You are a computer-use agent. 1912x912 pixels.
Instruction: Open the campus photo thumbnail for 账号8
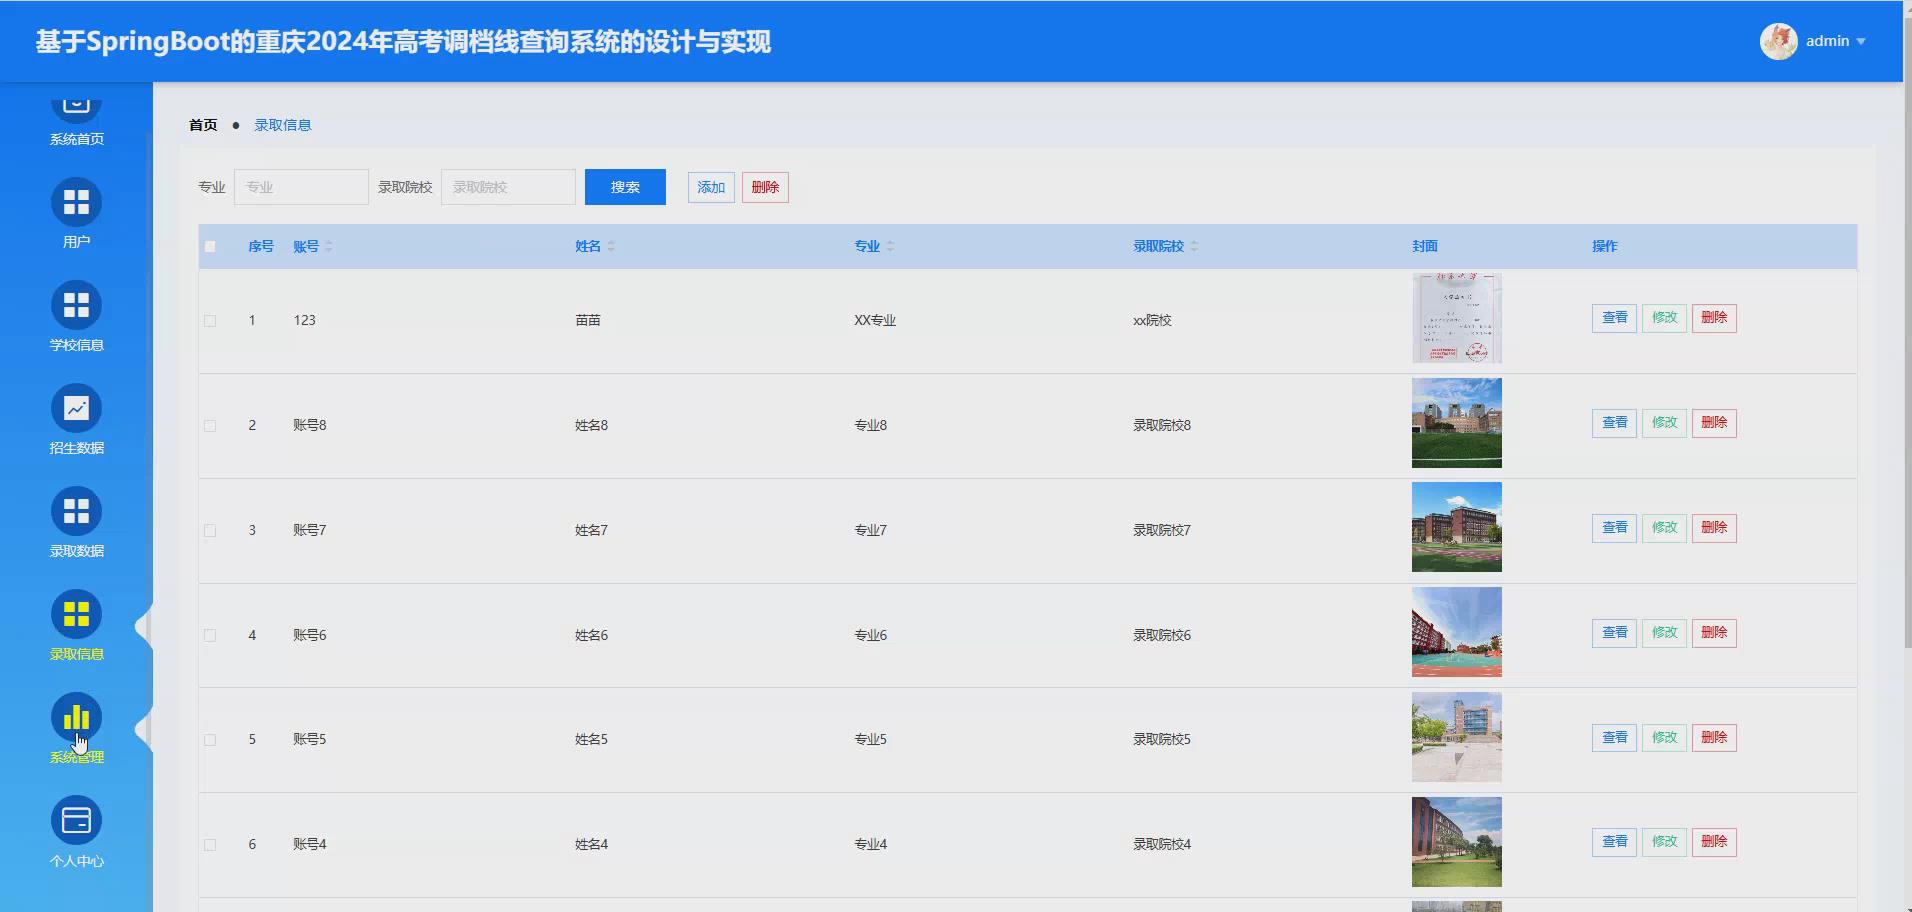pos(1456,422)
